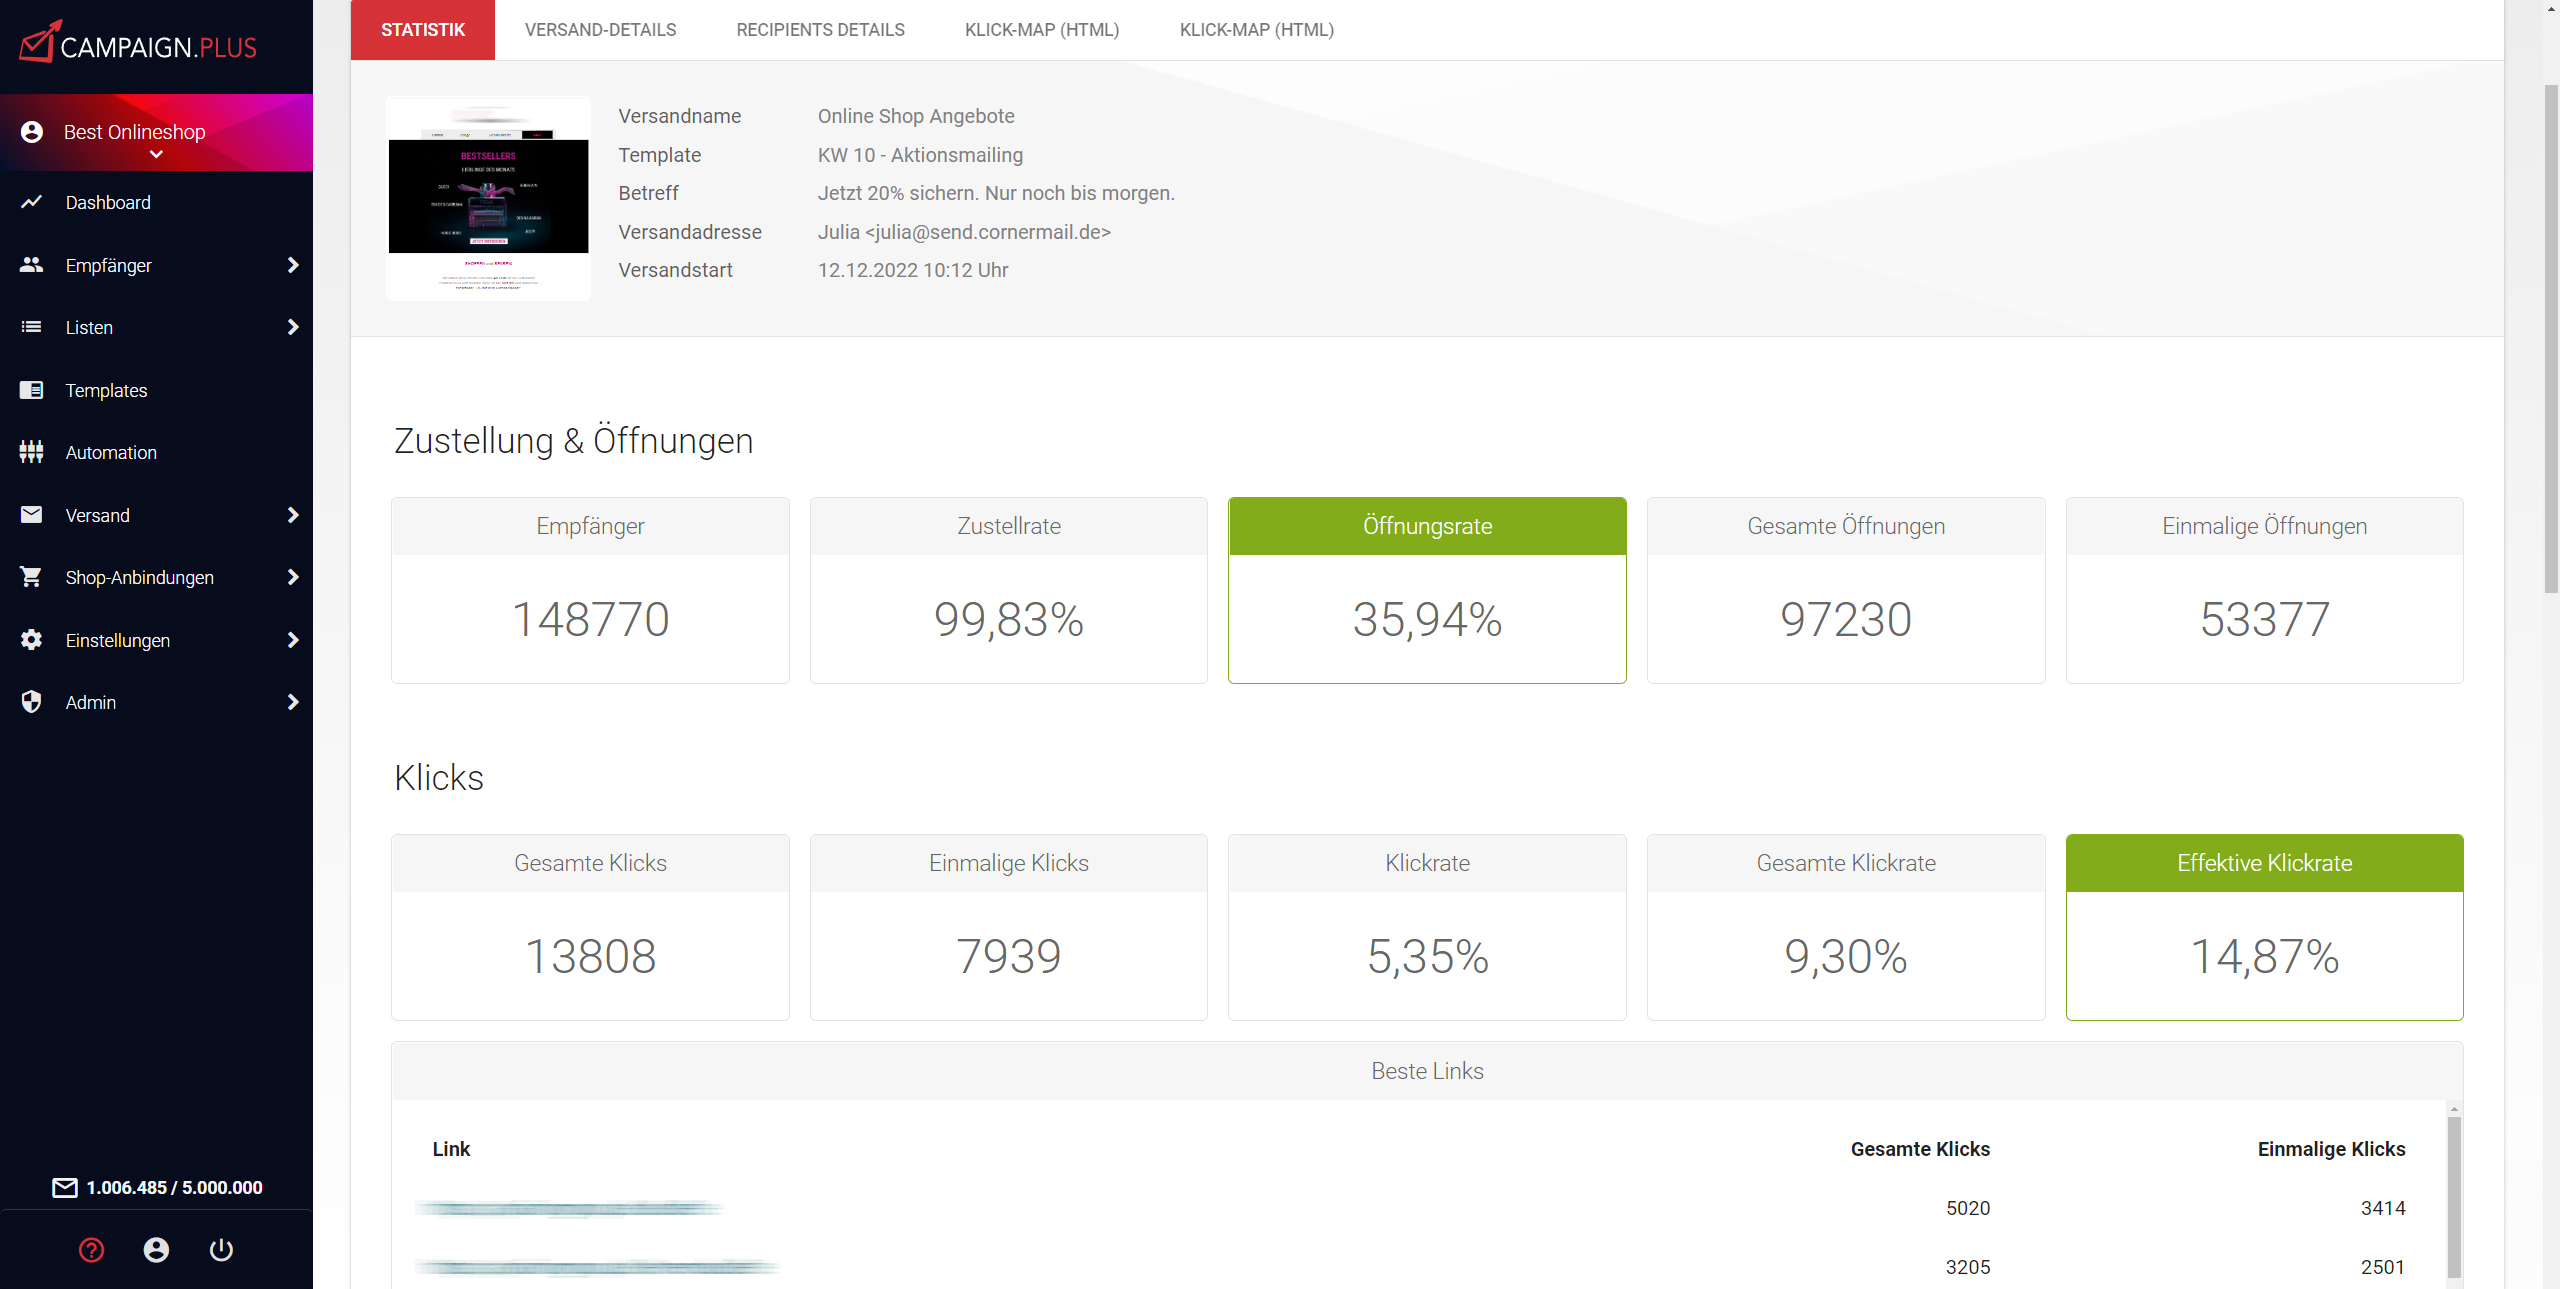Click the Template value KW 10 - Aktionsmailing

coord(920,155)
